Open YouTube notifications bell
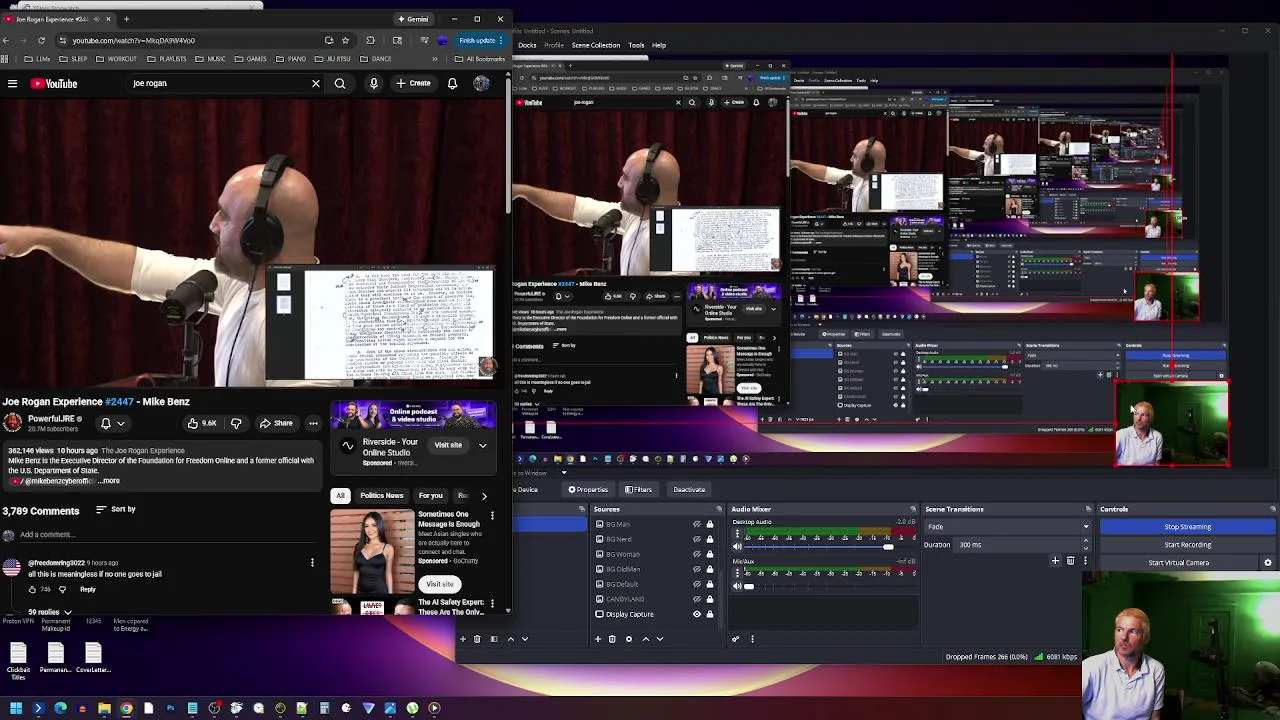Image resolution: width=1280 pixels, height=720 pixels. [452, 84]
